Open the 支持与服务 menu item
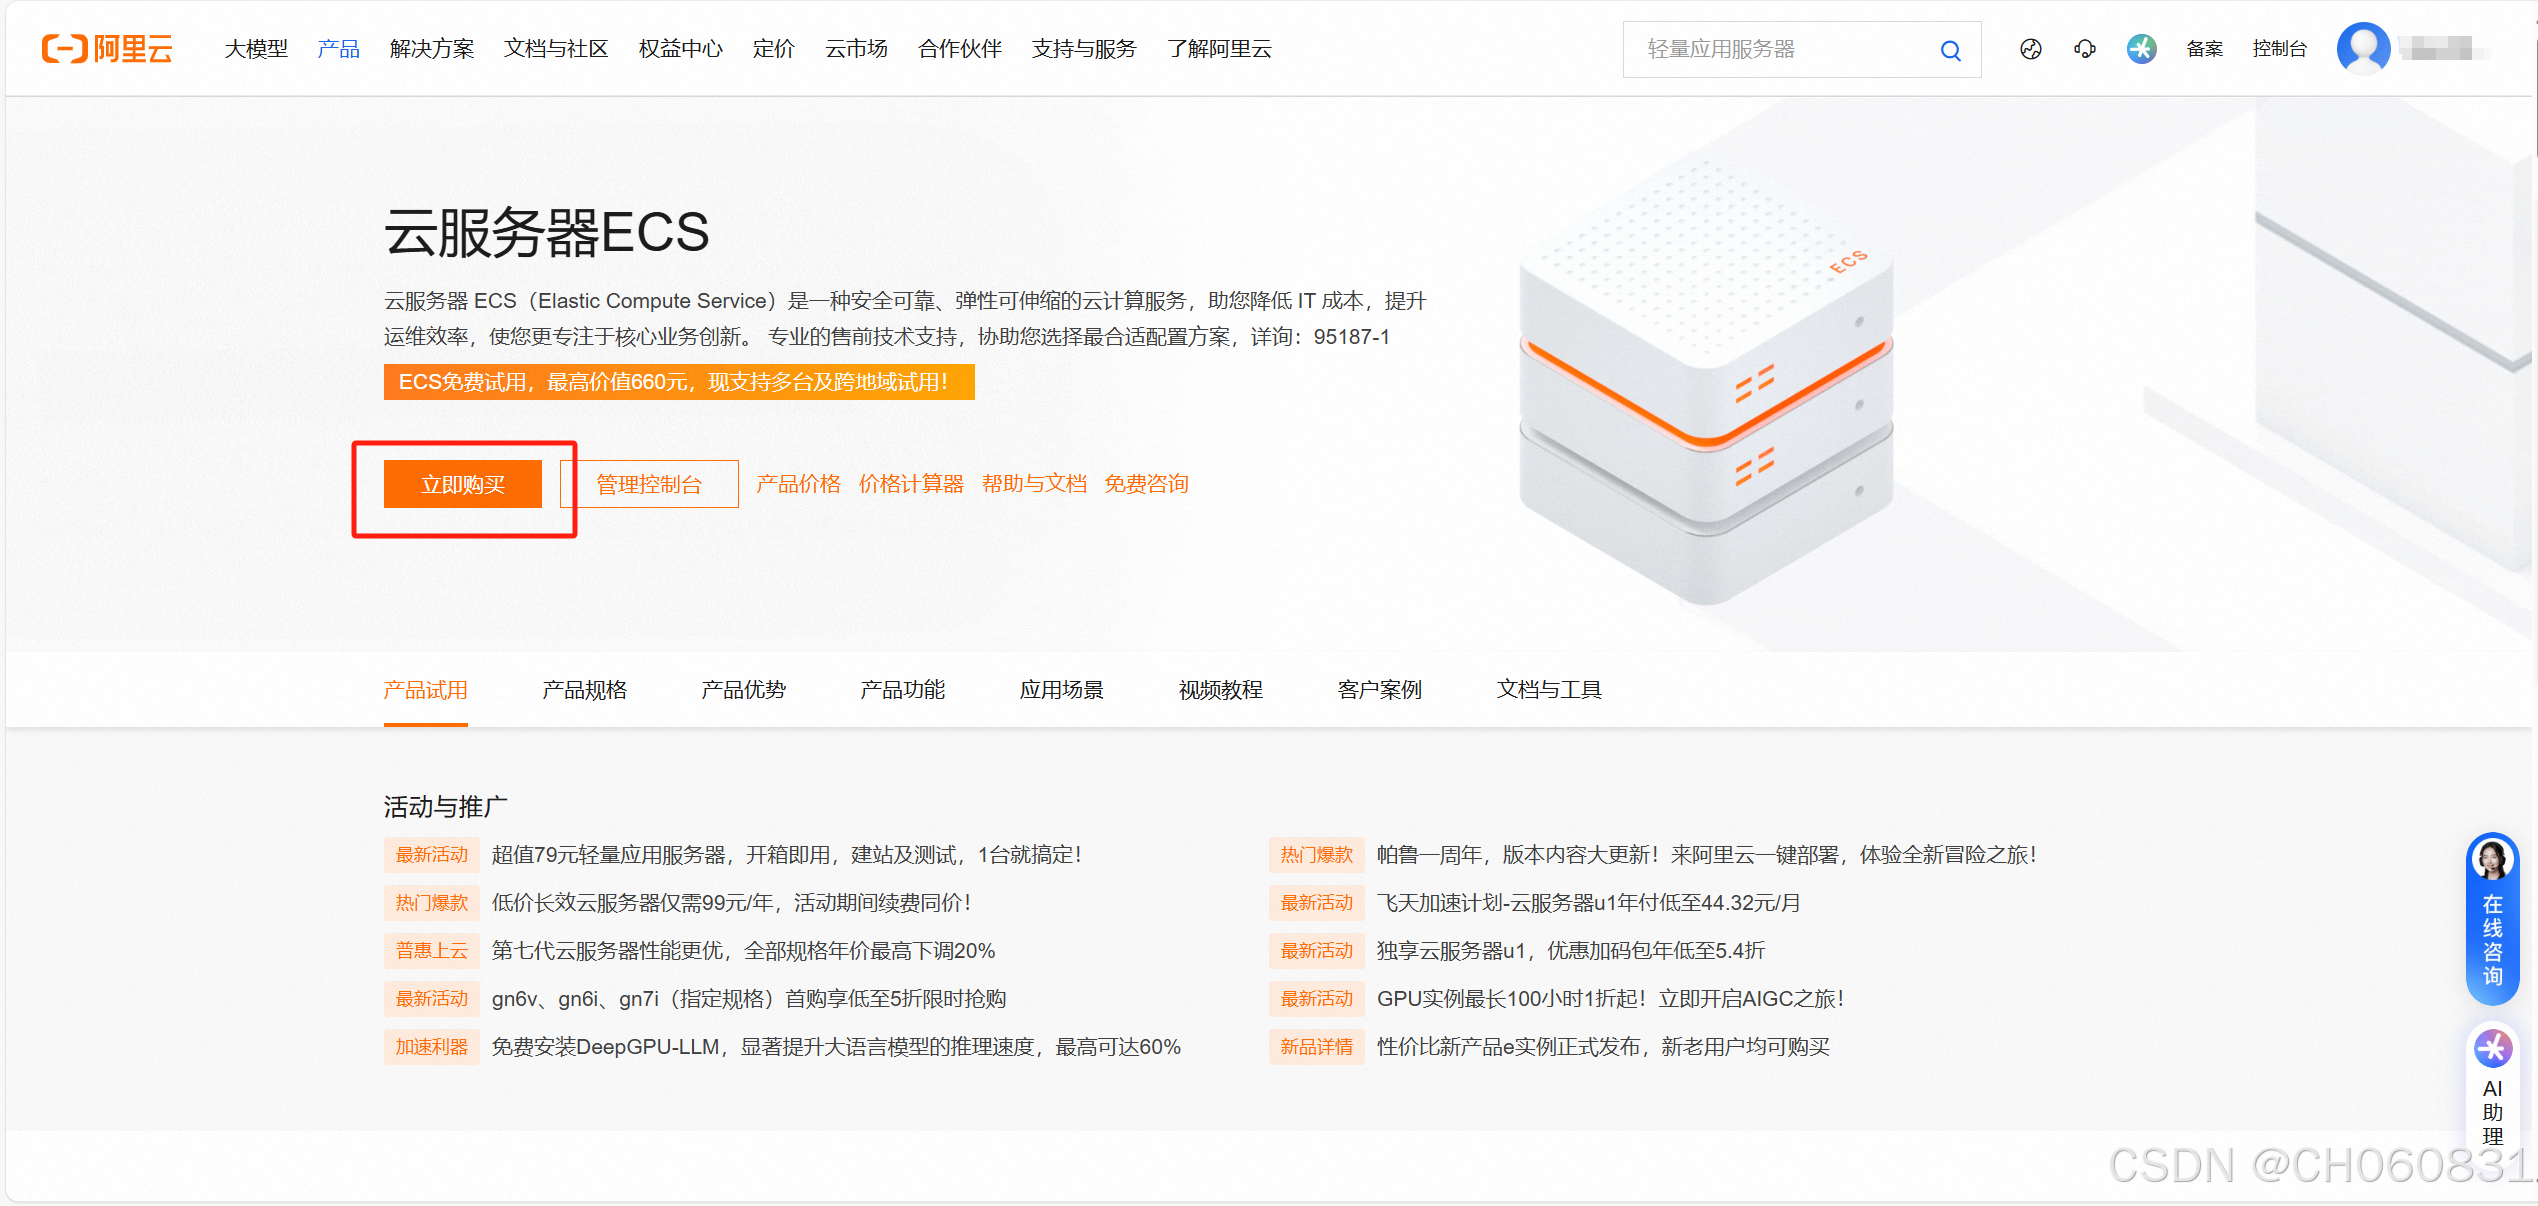The height and width of the screenshot is (1206, 2538). point(1084,49)
